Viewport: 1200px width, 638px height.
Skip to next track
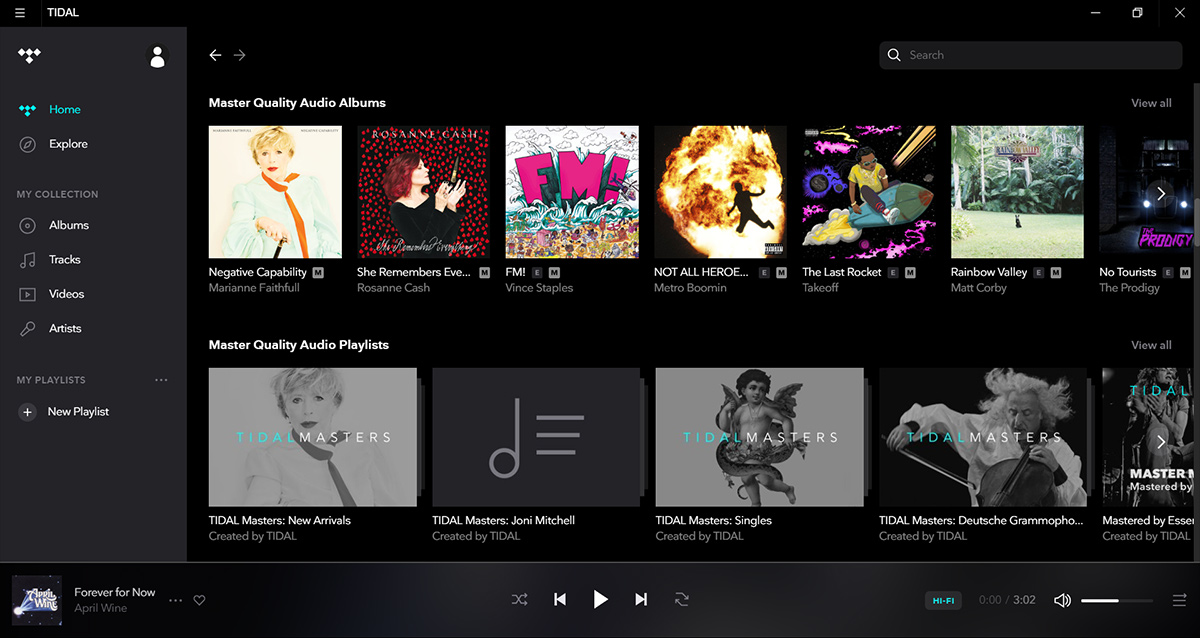click(x=641, y=600)
